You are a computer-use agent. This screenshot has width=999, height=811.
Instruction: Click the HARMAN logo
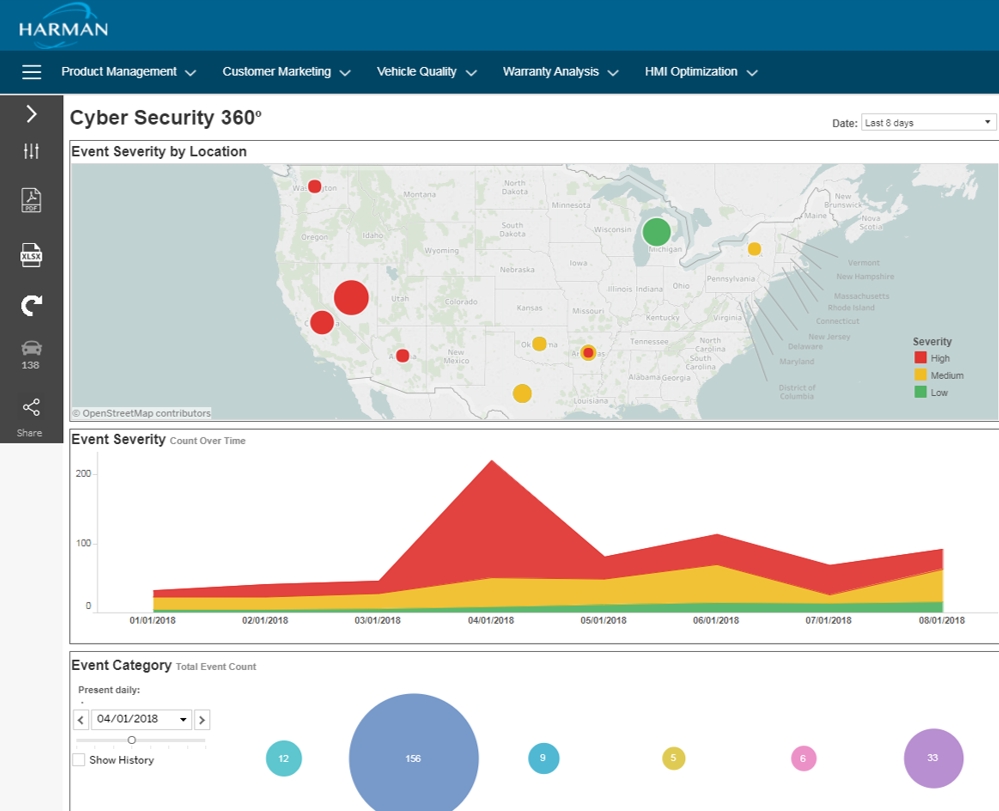click(63, 27)
